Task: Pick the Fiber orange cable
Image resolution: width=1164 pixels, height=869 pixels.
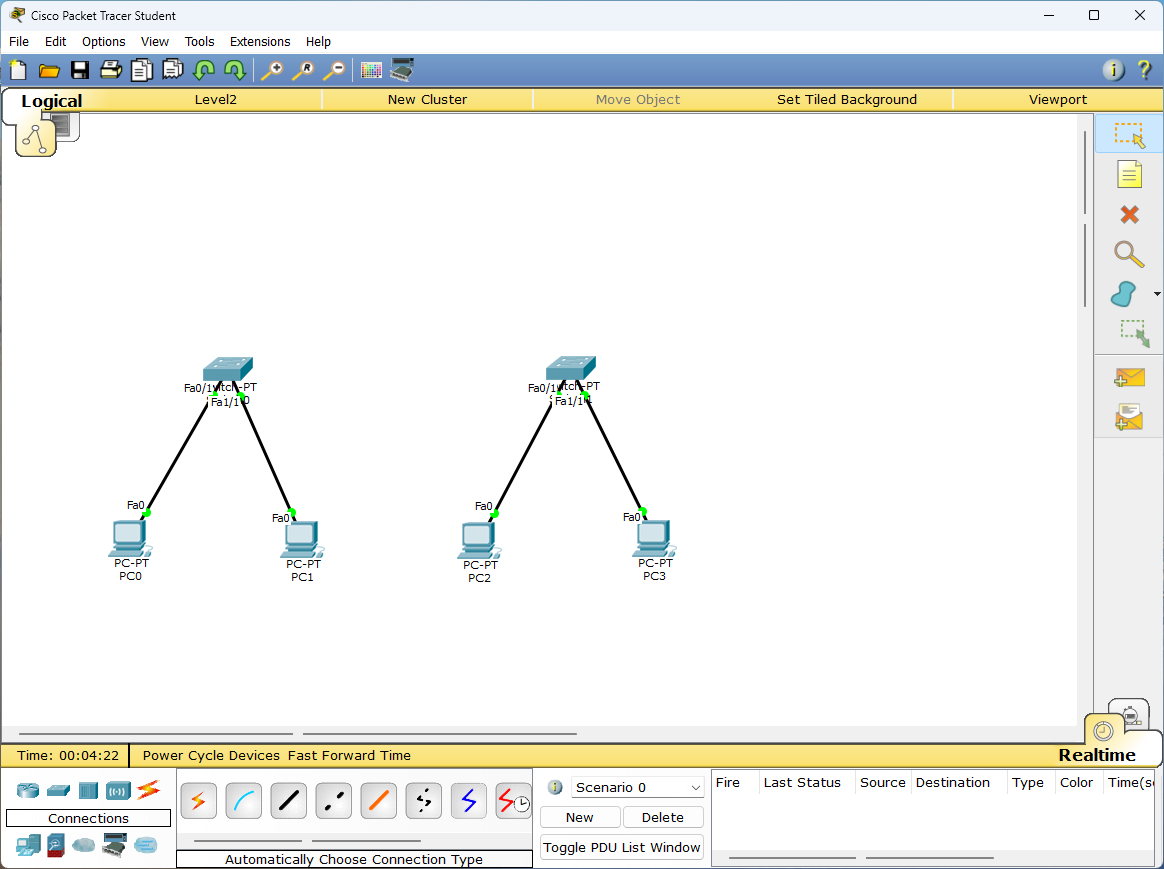Action: pos(379,801)
